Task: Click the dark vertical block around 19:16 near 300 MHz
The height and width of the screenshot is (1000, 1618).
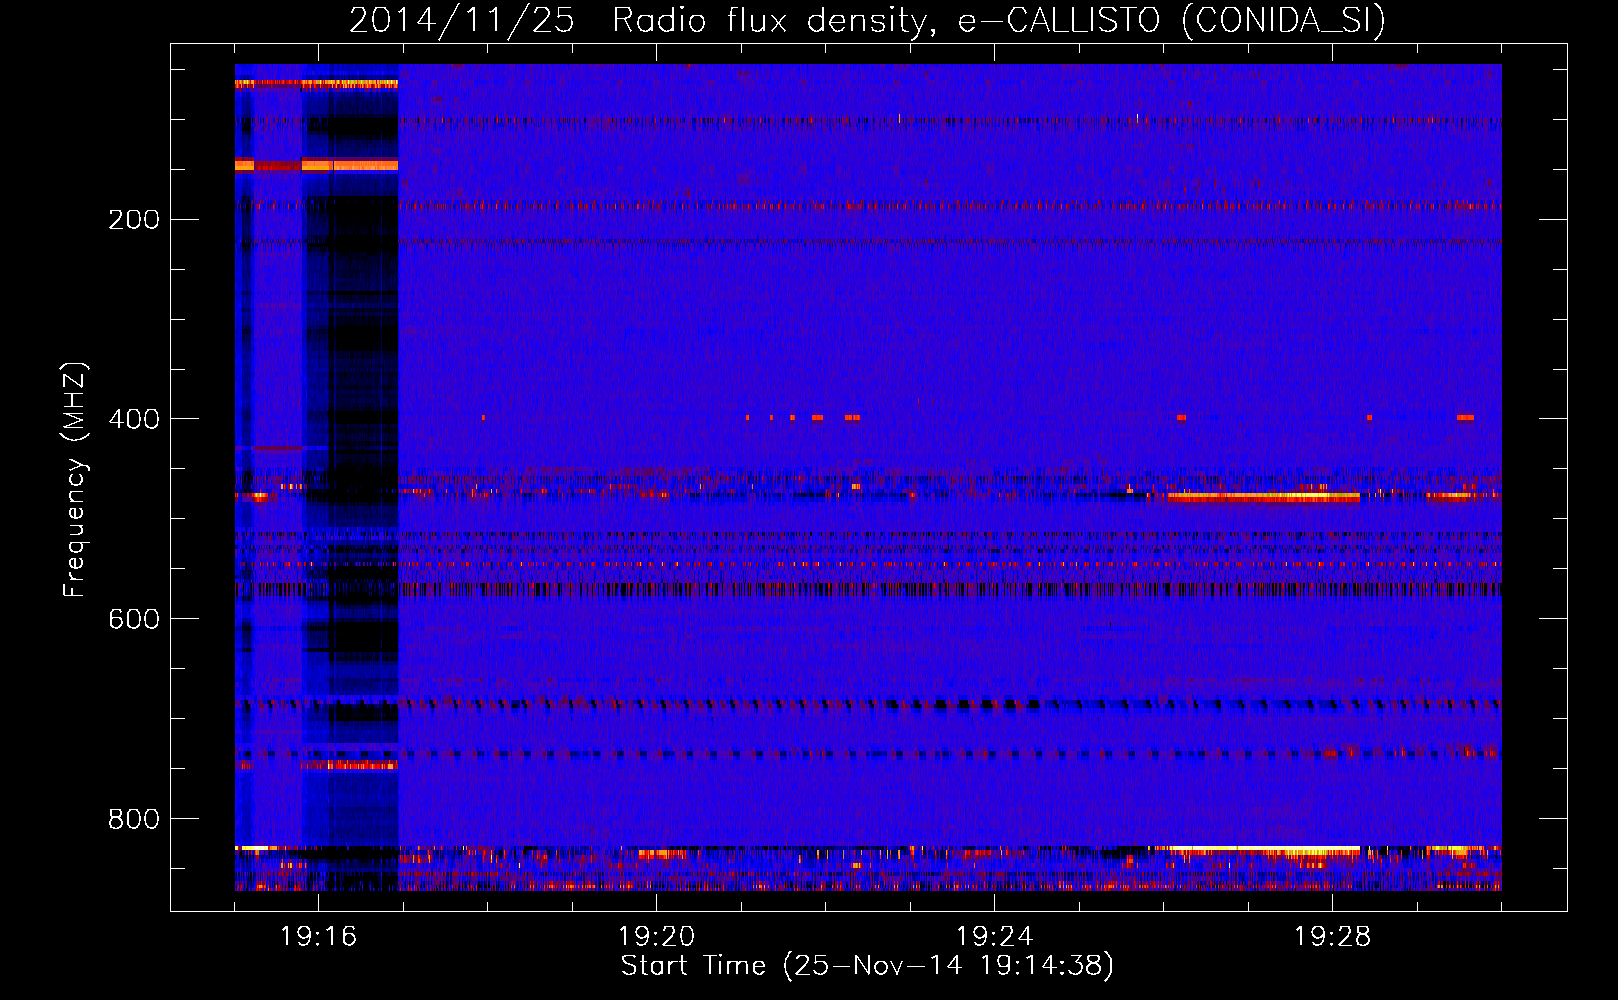Action: click(364, 300)
